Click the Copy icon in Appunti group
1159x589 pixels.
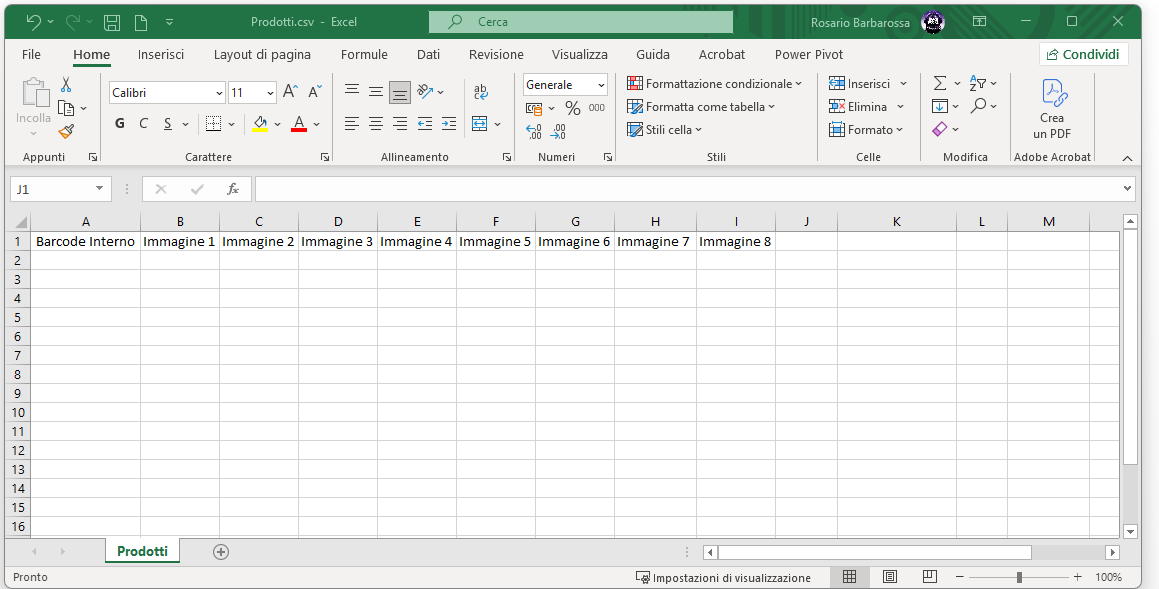coord(66,109)
